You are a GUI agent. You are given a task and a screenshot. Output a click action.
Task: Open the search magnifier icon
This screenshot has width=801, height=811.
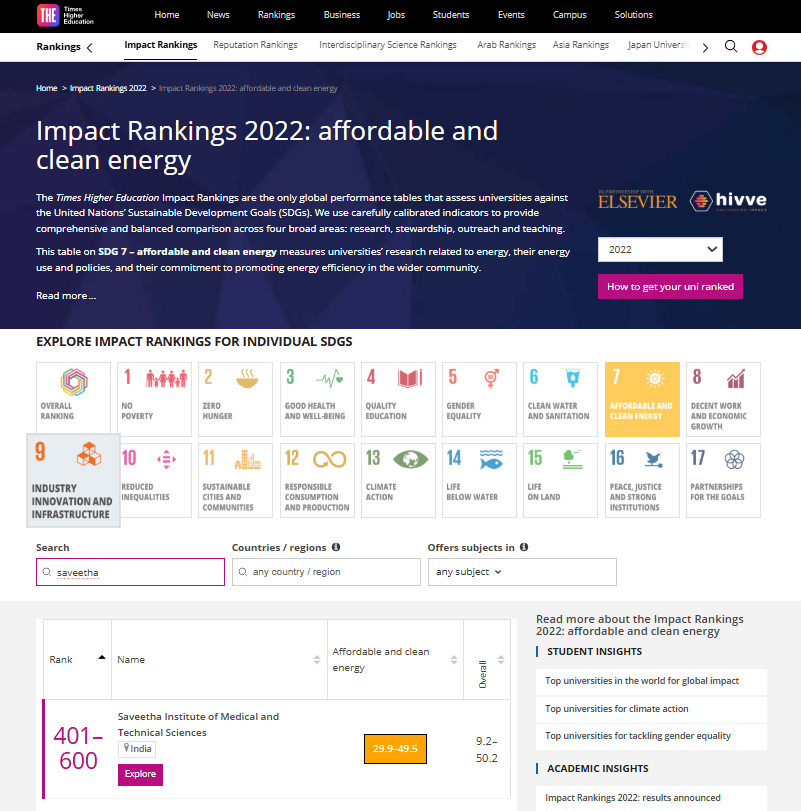coord(731,46)
